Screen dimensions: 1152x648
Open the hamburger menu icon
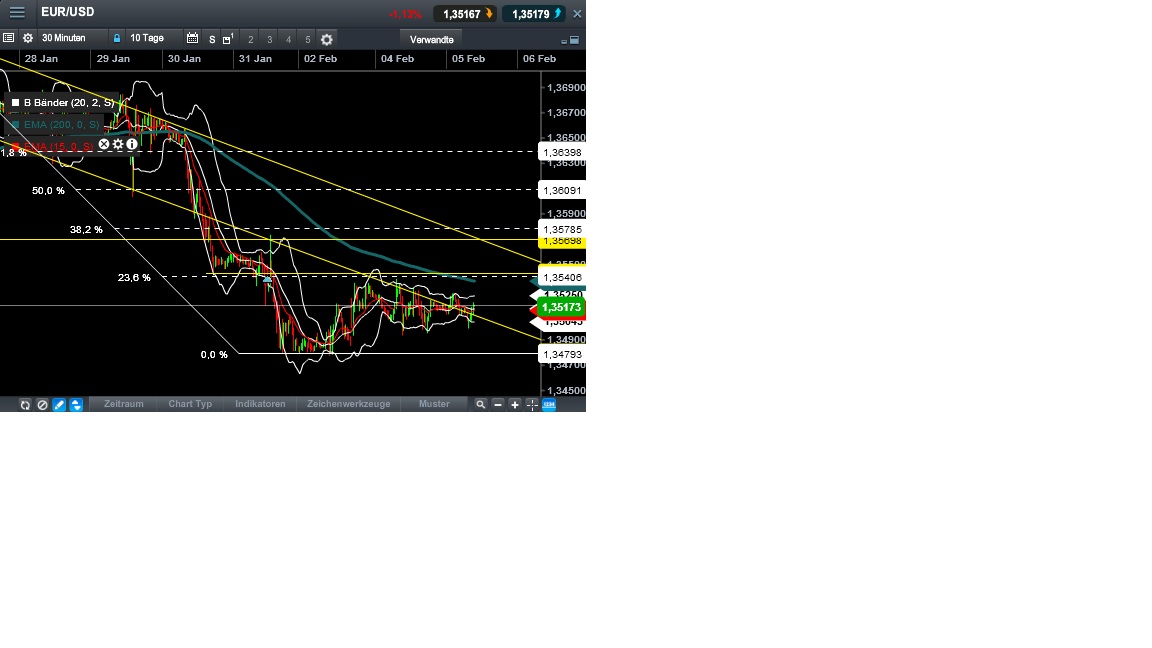point(16,13)
